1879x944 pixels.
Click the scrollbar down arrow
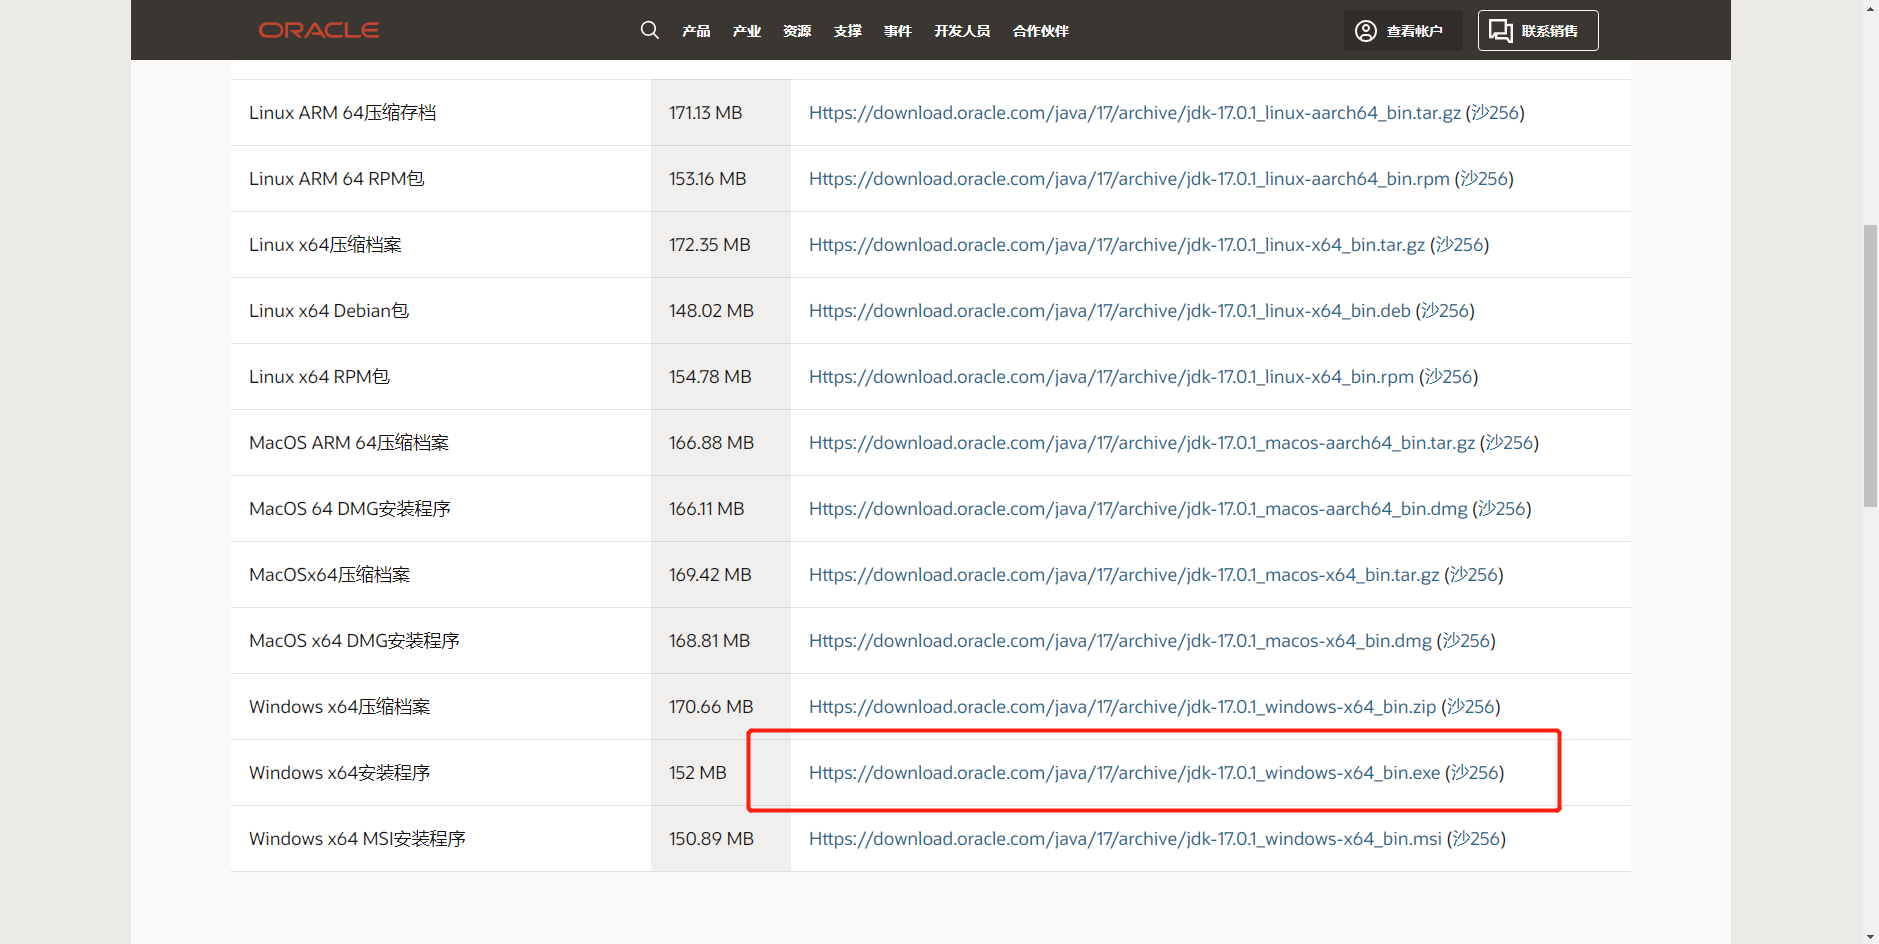pos(1870,936)
